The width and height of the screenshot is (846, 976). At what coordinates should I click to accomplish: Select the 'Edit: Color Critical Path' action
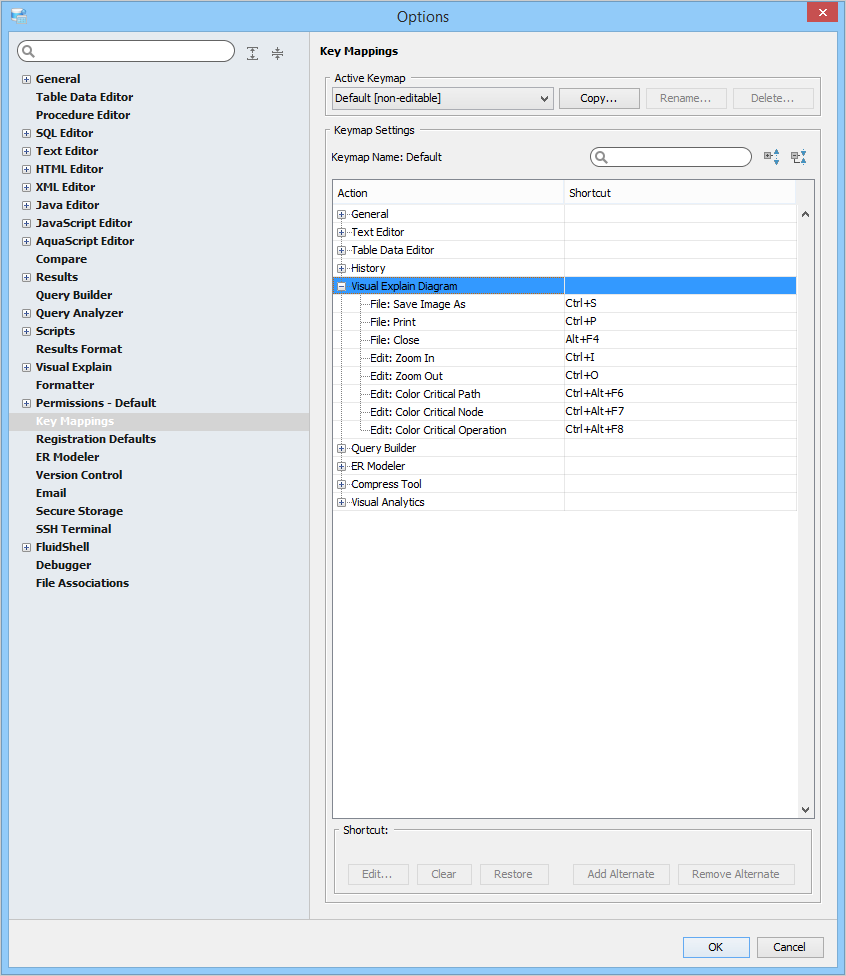[425, 394]
